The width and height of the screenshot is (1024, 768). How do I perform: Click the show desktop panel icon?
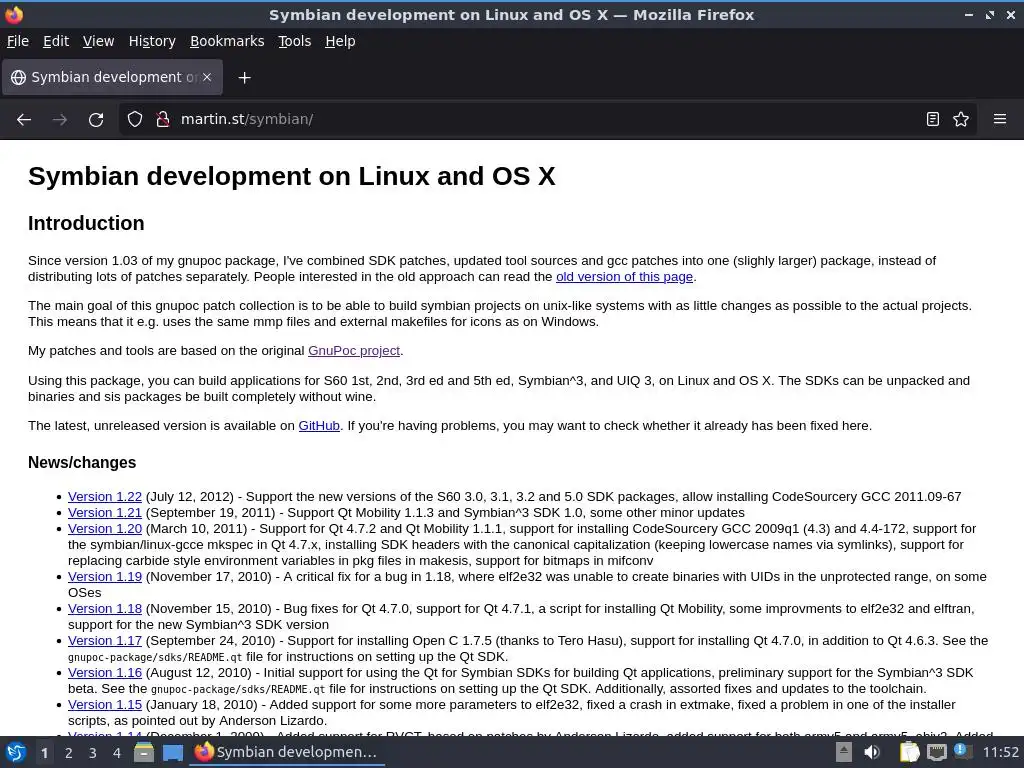click(172, 752)
